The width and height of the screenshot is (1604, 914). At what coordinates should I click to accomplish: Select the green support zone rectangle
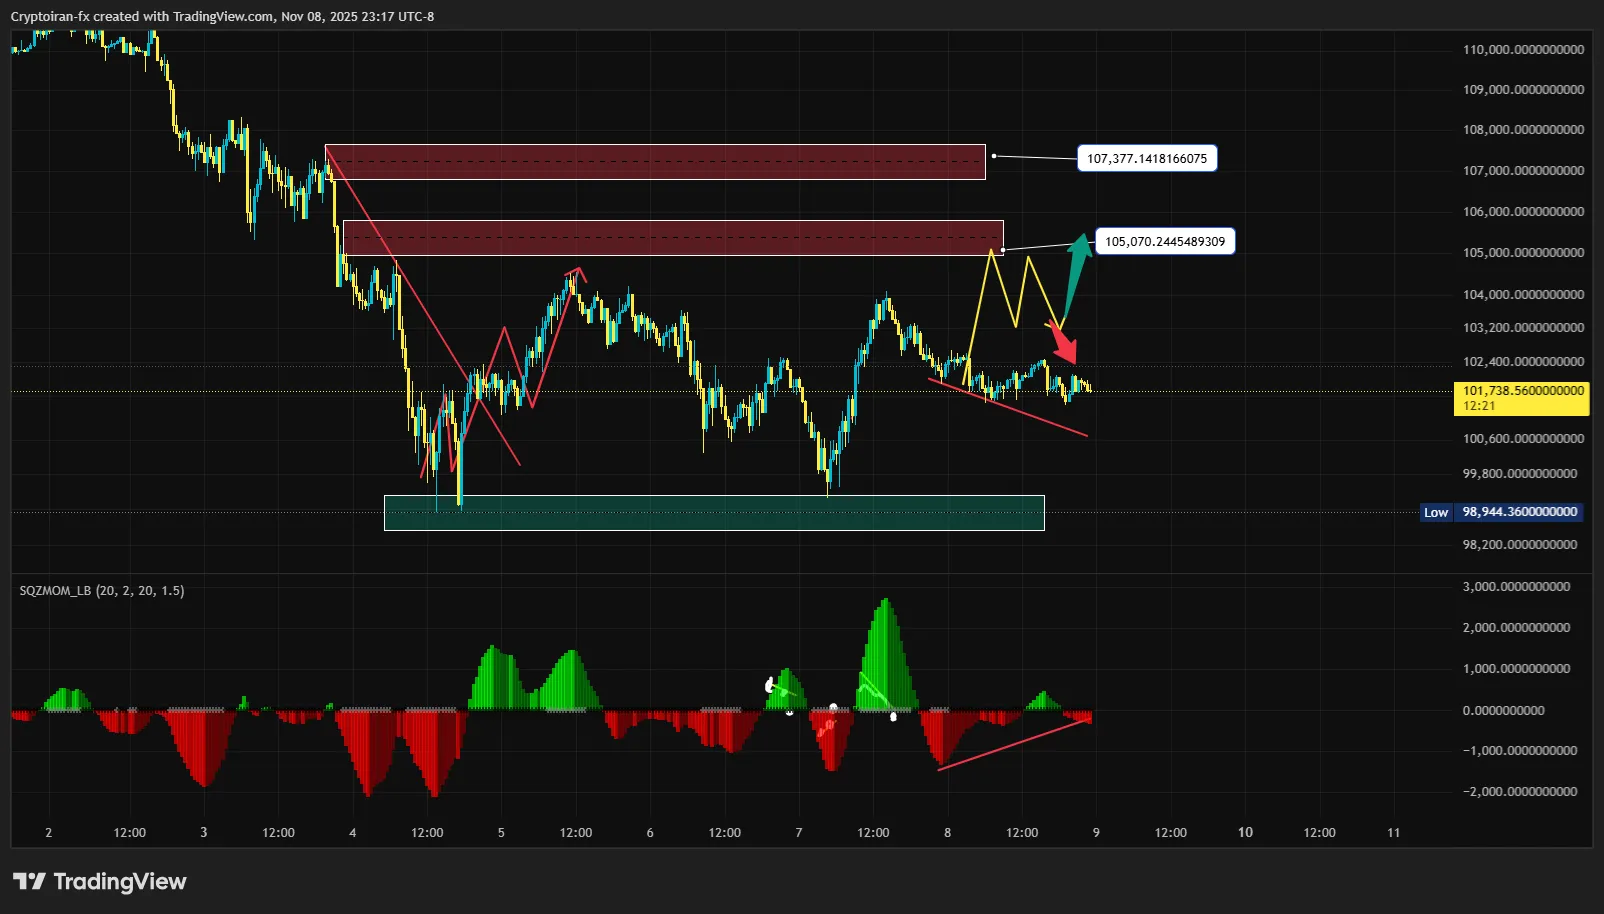pyautogui.click(x=714, y=513)
